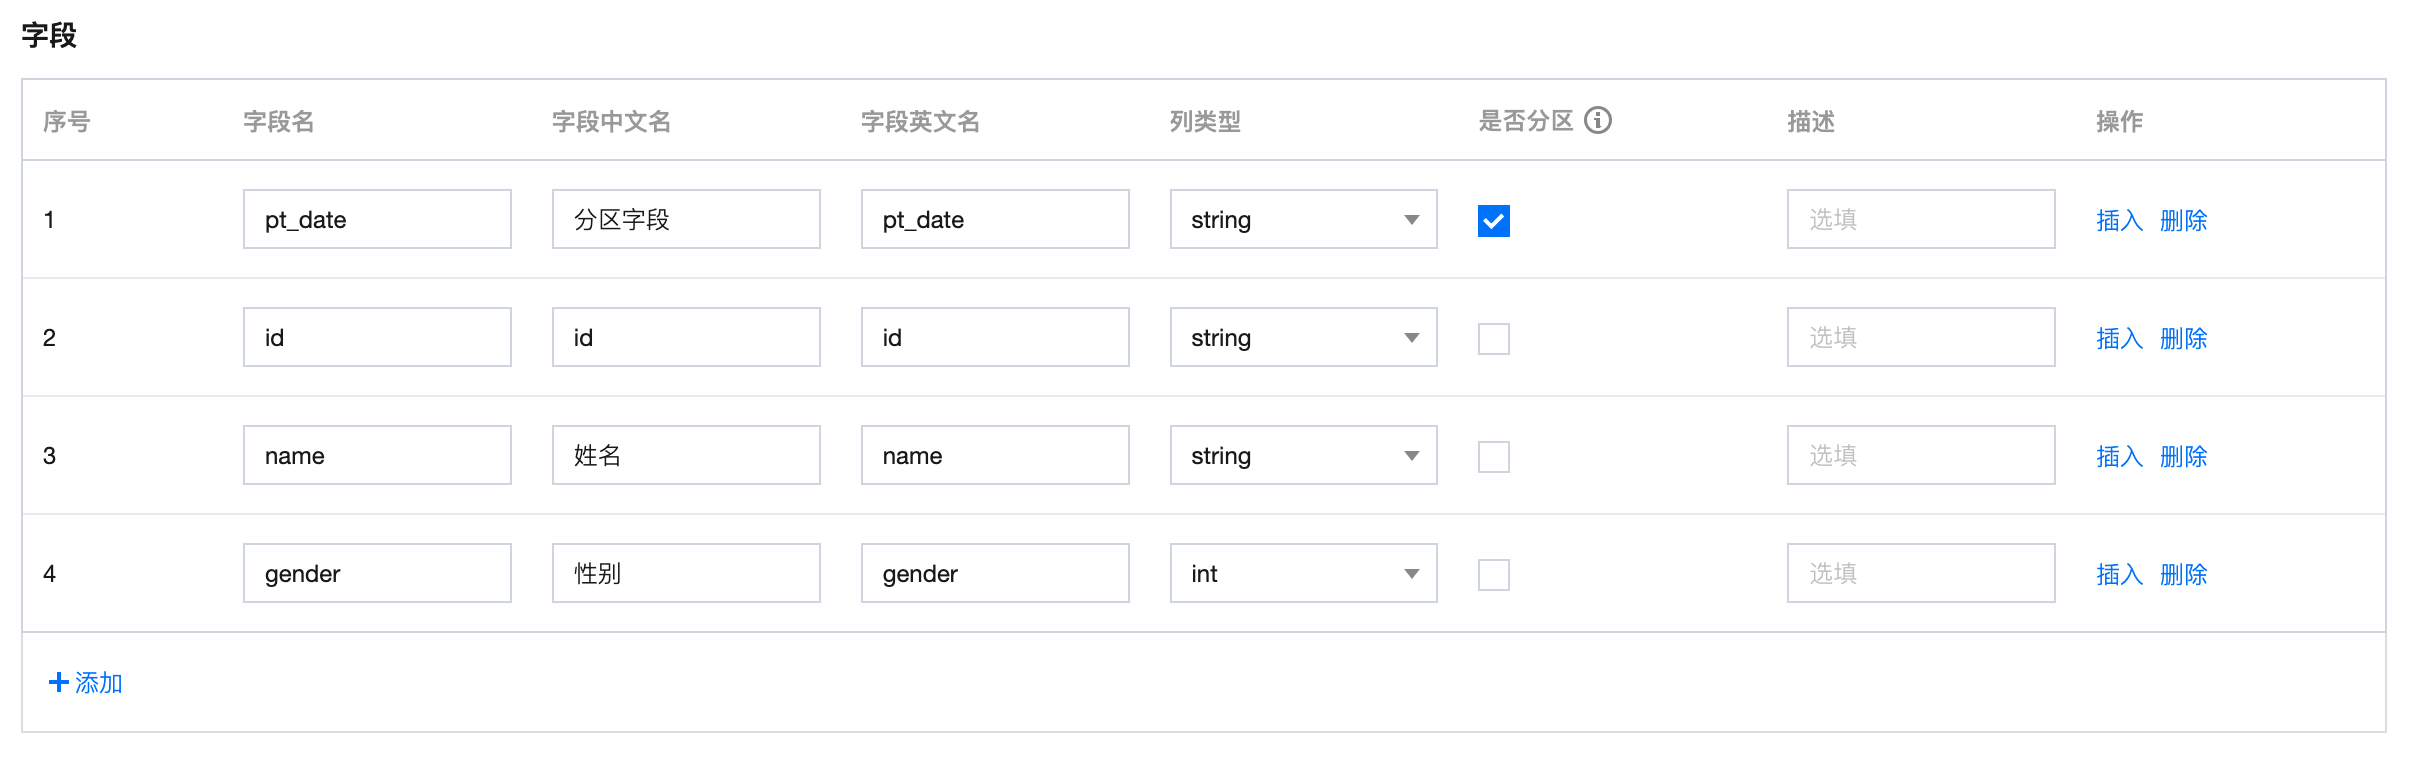The image size is (2426, 760).
Task: Click the plus icon to add a field
Action: (59, 682)
